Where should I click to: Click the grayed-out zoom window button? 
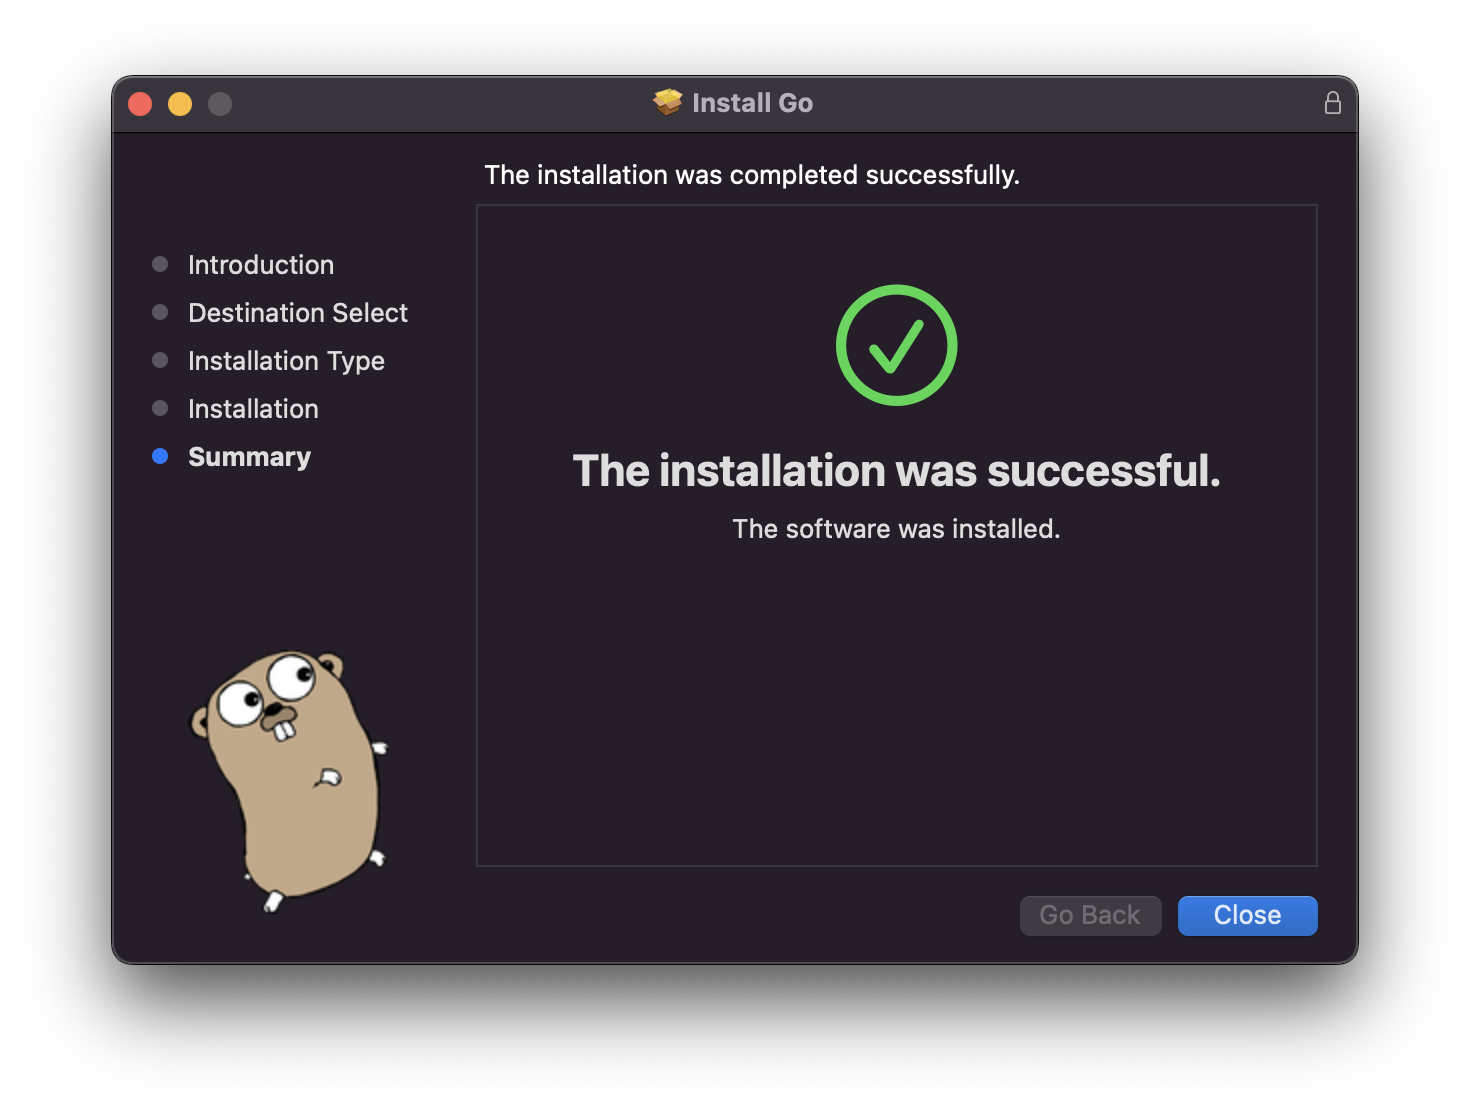coord(220,104)
